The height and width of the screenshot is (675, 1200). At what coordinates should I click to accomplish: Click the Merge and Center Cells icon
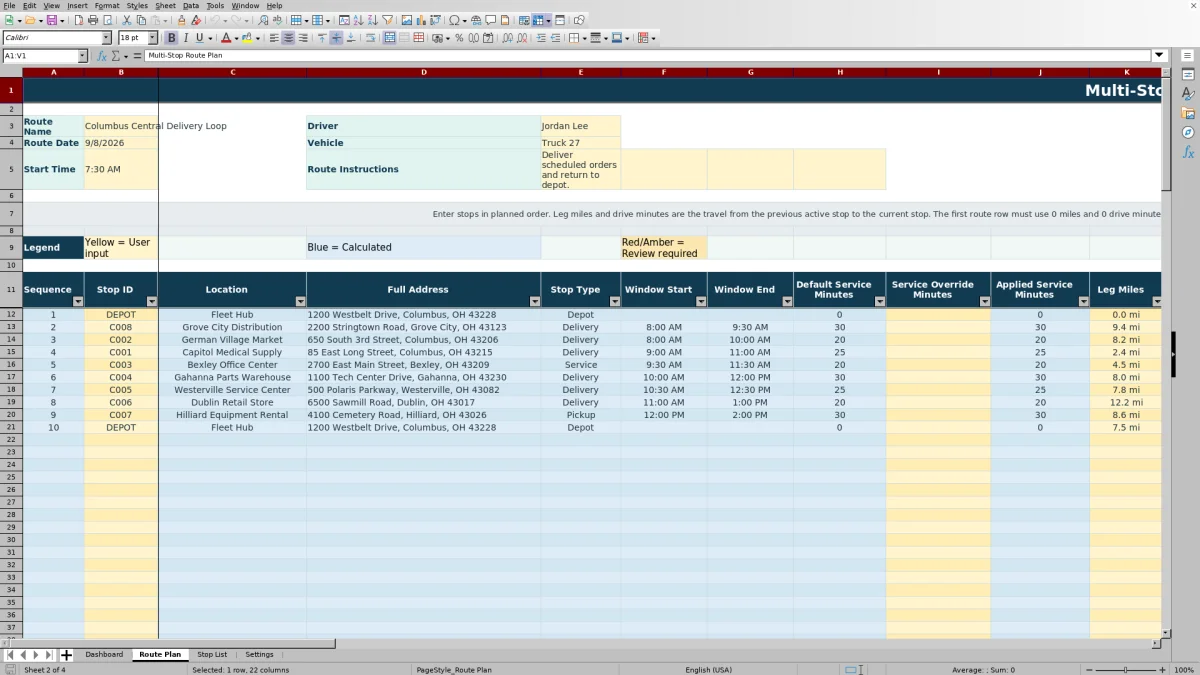point(389,38)
